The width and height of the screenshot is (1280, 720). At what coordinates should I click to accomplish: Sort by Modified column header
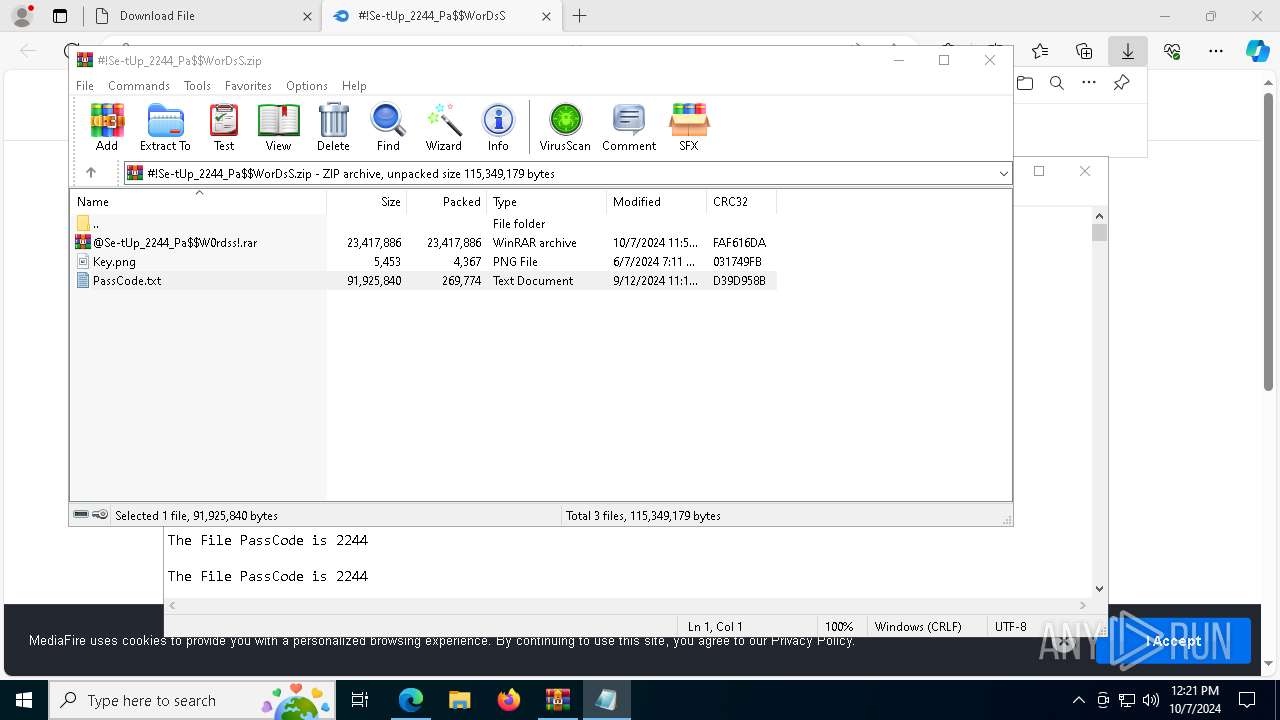point(656,201)
